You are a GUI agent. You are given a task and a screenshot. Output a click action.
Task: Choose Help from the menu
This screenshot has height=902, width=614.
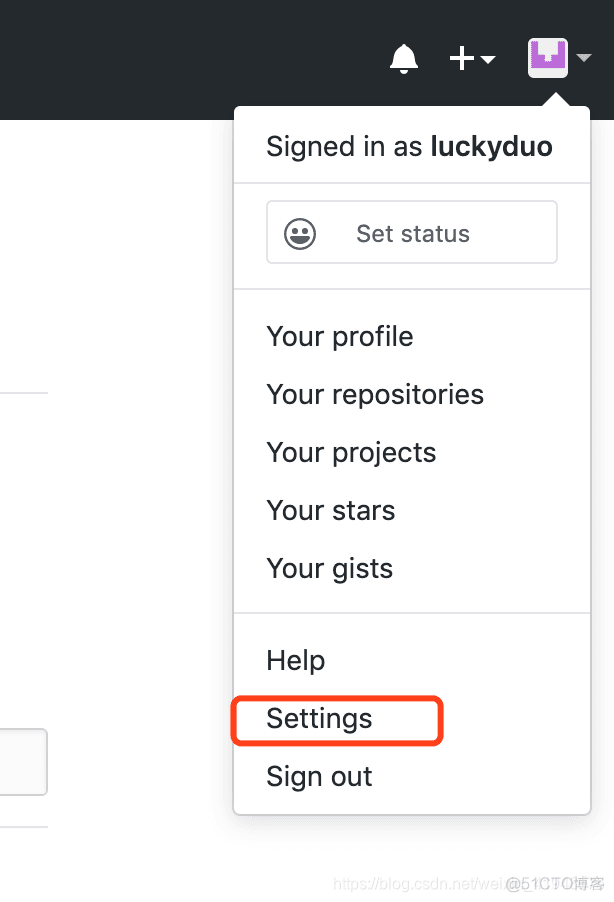point(295,660)
